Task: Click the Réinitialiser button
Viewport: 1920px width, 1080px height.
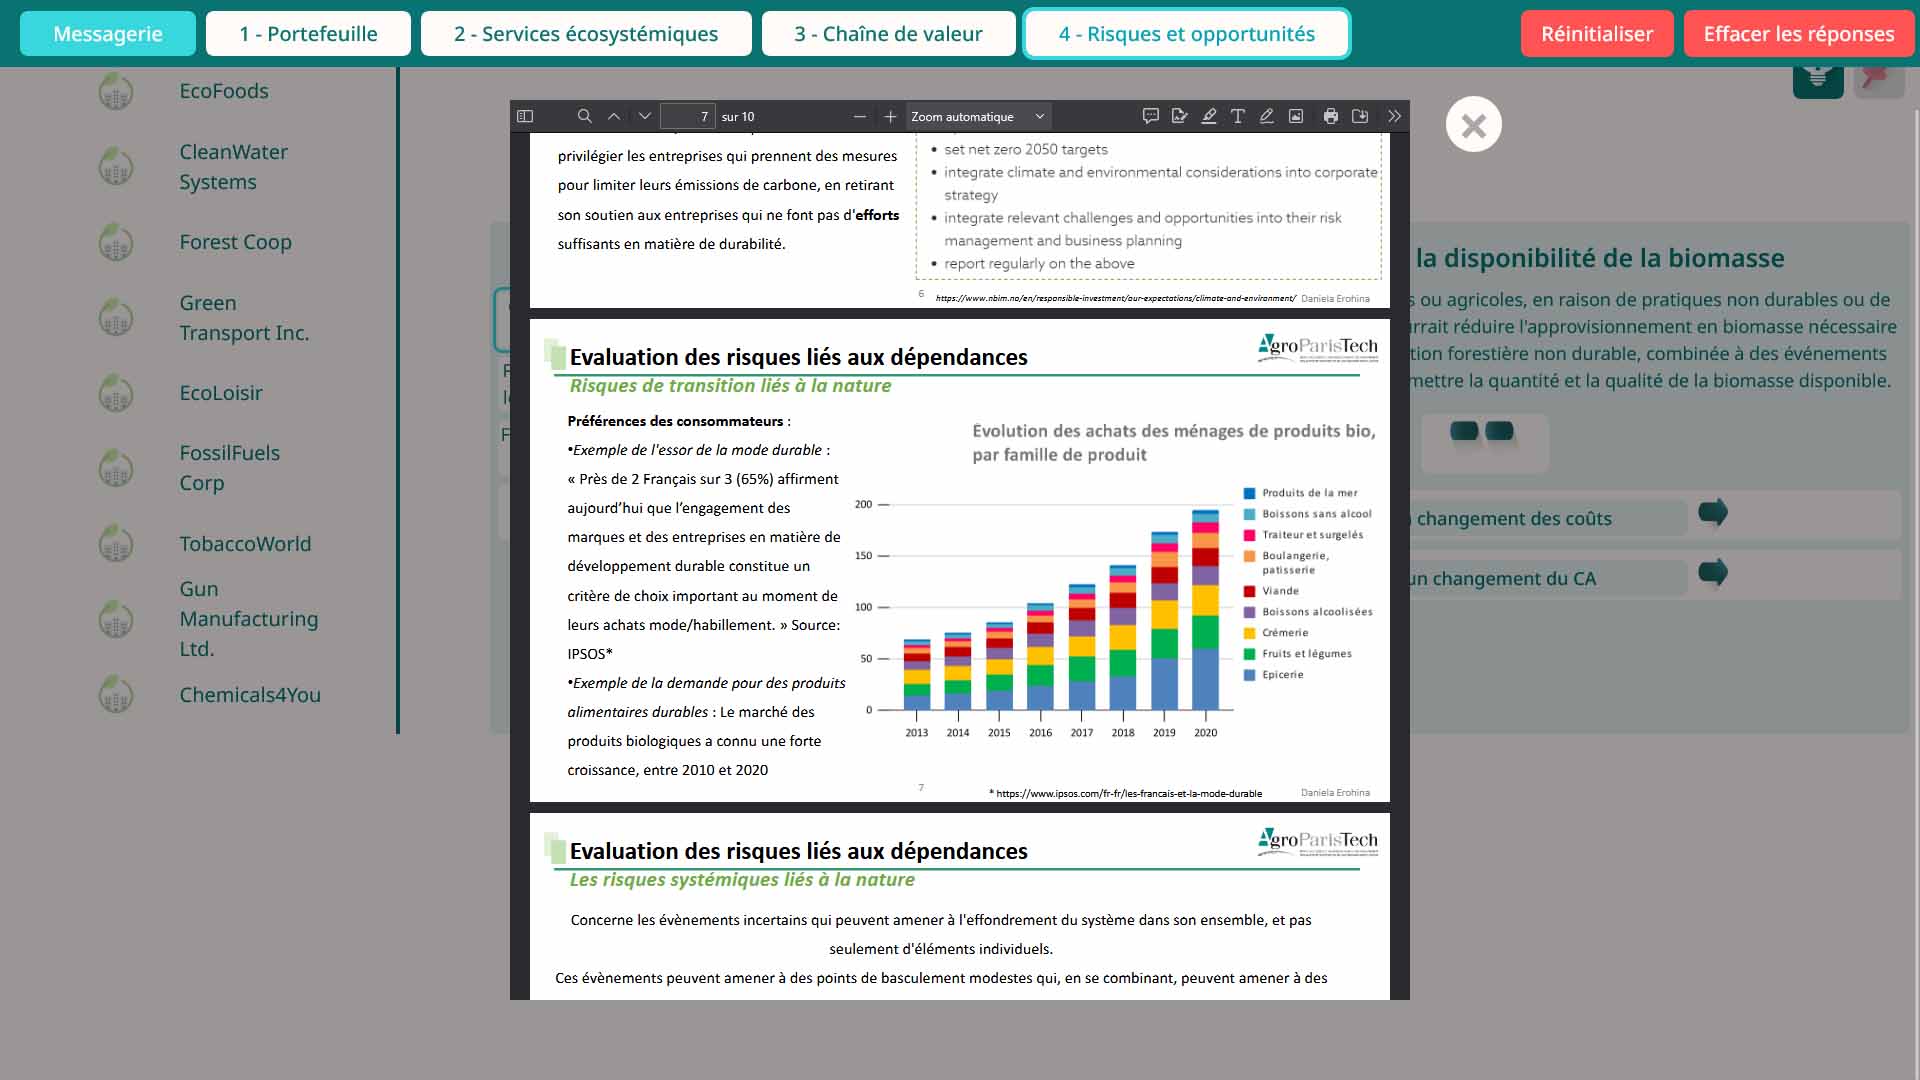Action: (x=1596, y=34)
